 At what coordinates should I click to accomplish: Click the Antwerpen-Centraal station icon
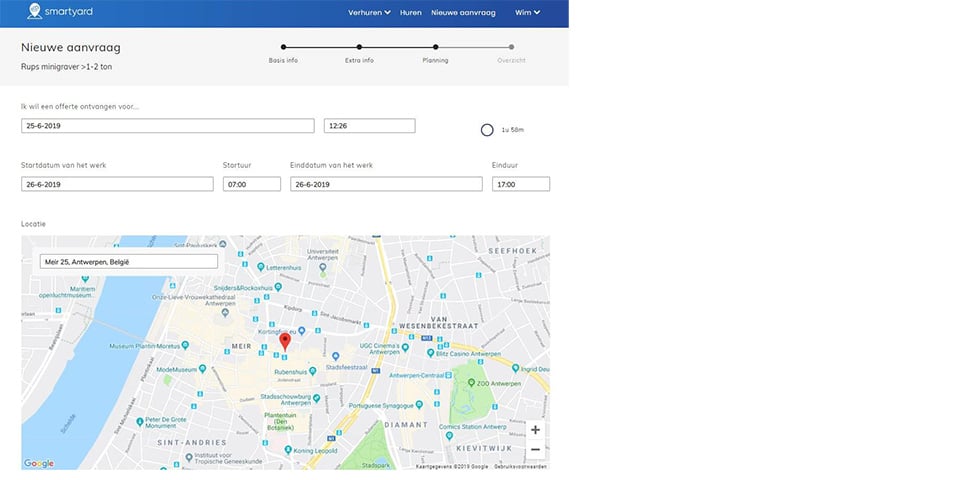click(x=448, y=375)
